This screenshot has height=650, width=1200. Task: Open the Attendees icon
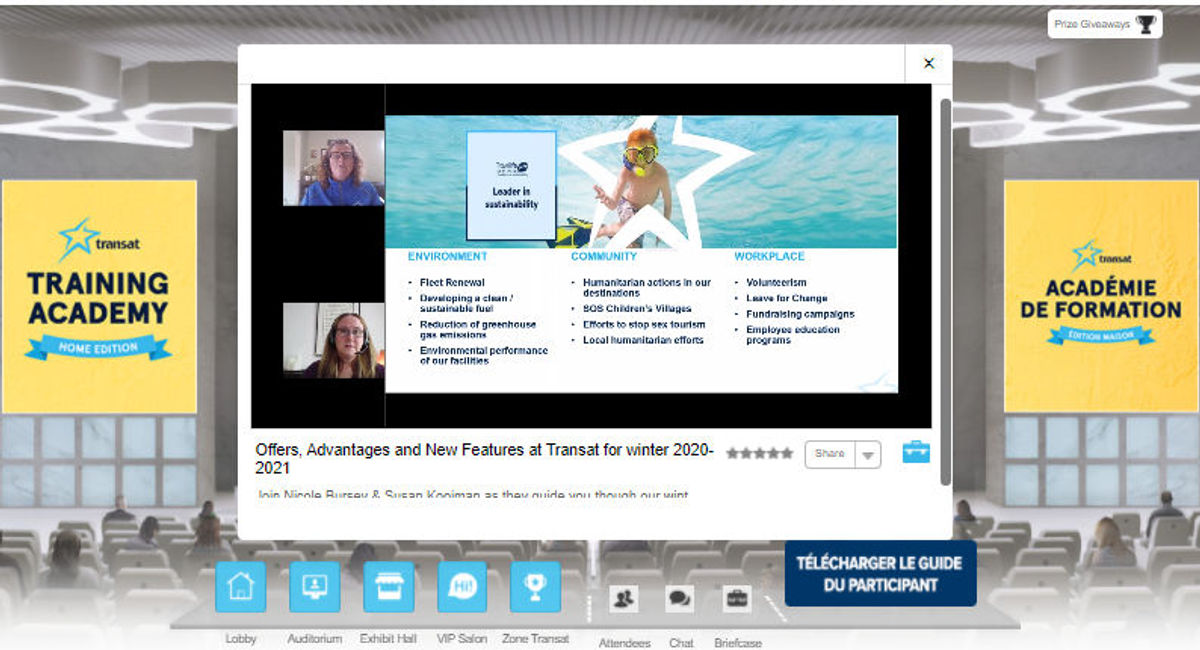[625, 597]
